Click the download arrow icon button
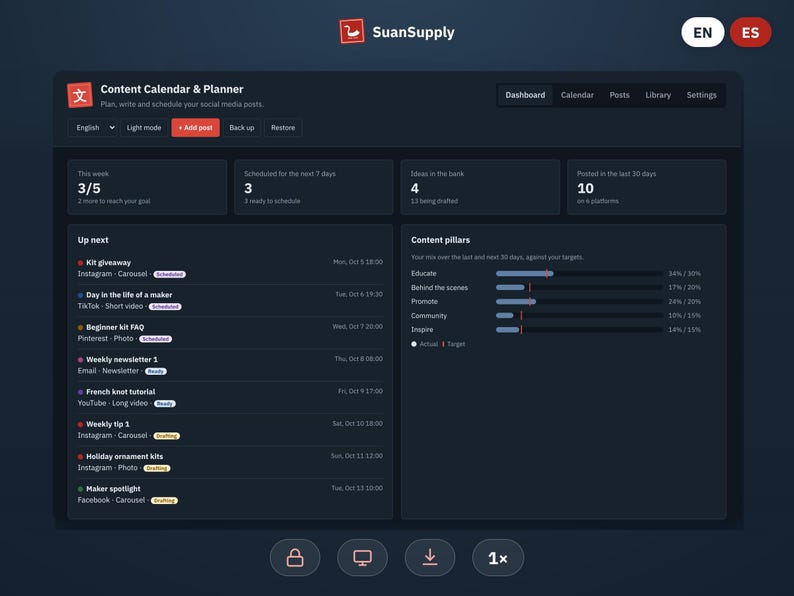Viewport: 794px width, 596px height. click(430, 558)
